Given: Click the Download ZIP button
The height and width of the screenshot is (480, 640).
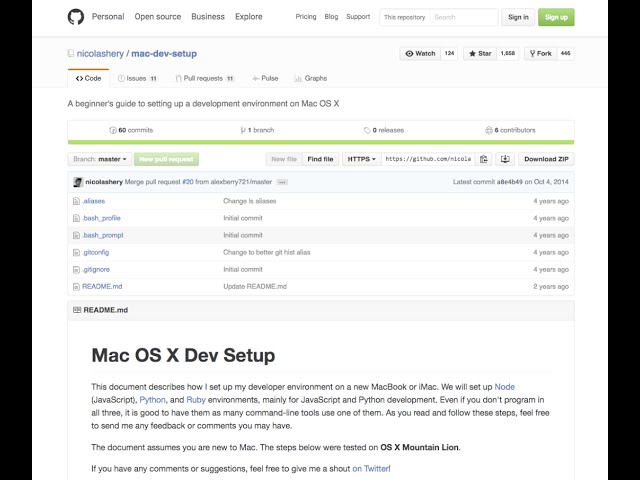Looking at the screenshot, I should 546,159.
